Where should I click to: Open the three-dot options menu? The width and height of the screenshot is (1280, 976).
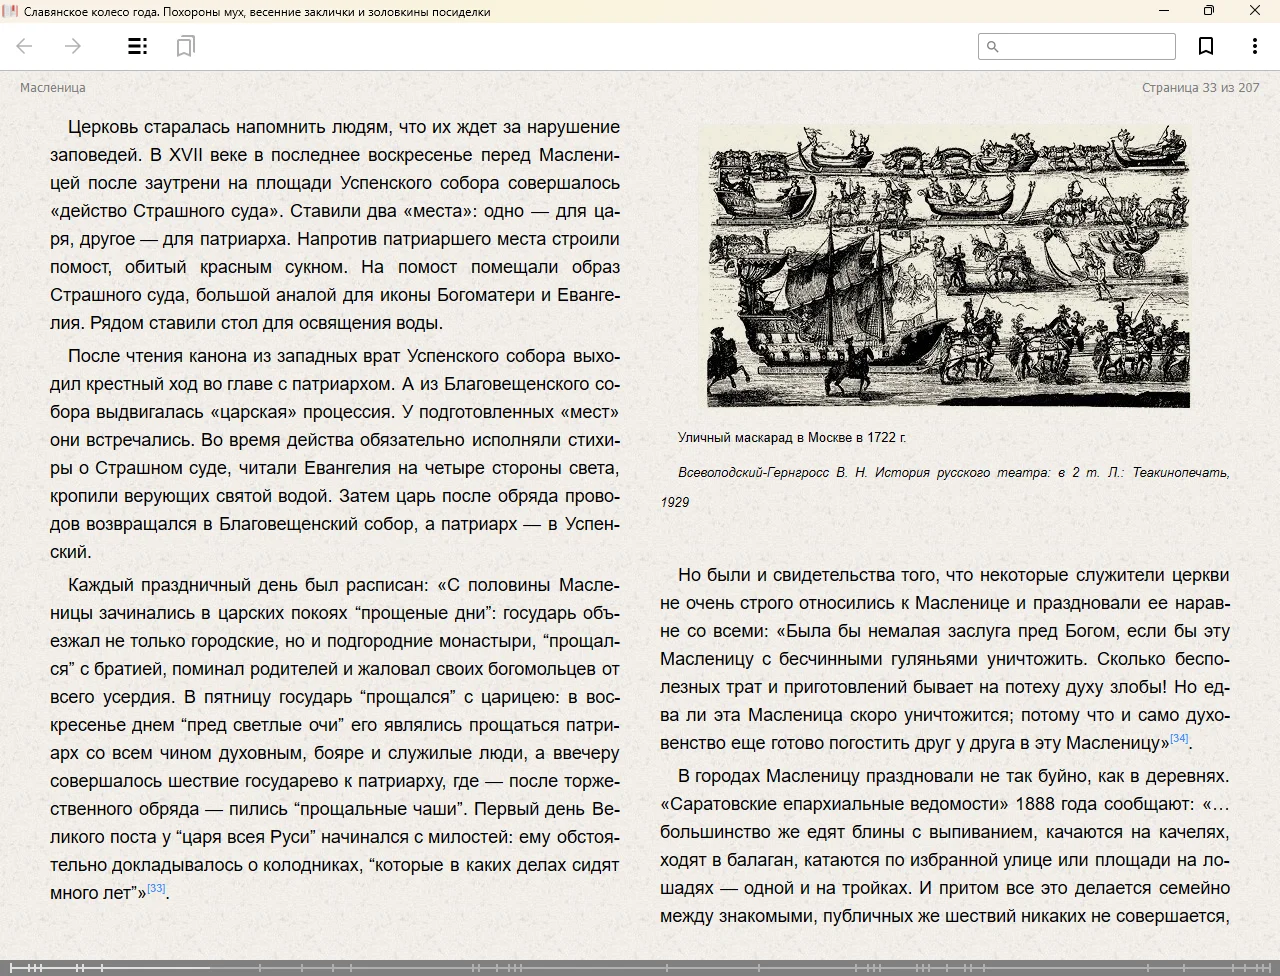(x=1254, y=46)
